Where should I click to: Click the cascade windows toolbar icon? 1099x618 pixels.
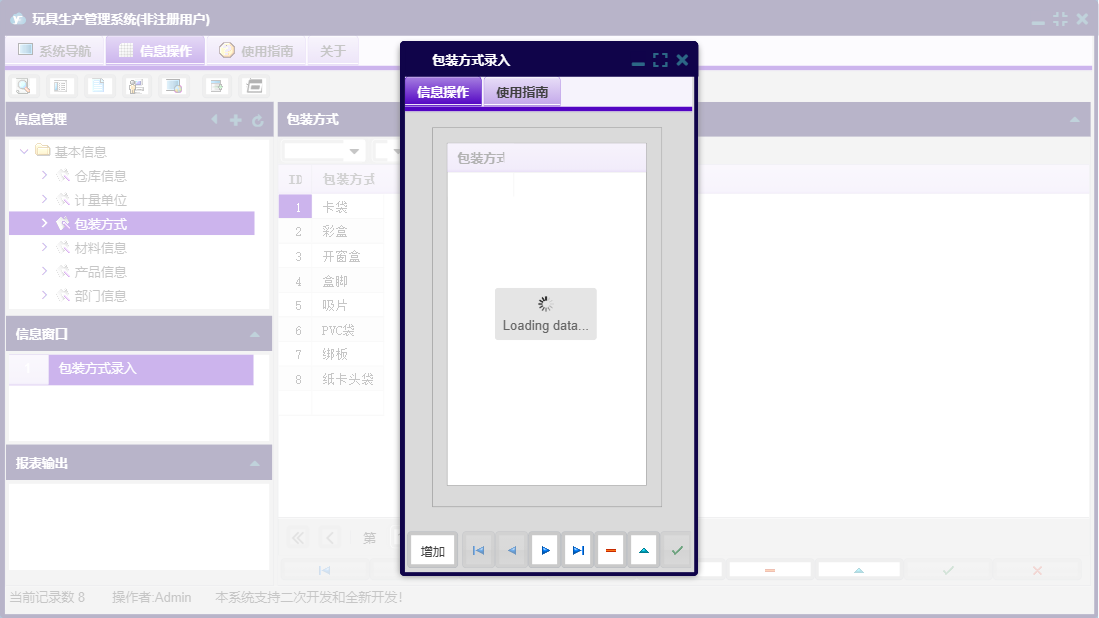pyautogui.click(x=254, y=86)
